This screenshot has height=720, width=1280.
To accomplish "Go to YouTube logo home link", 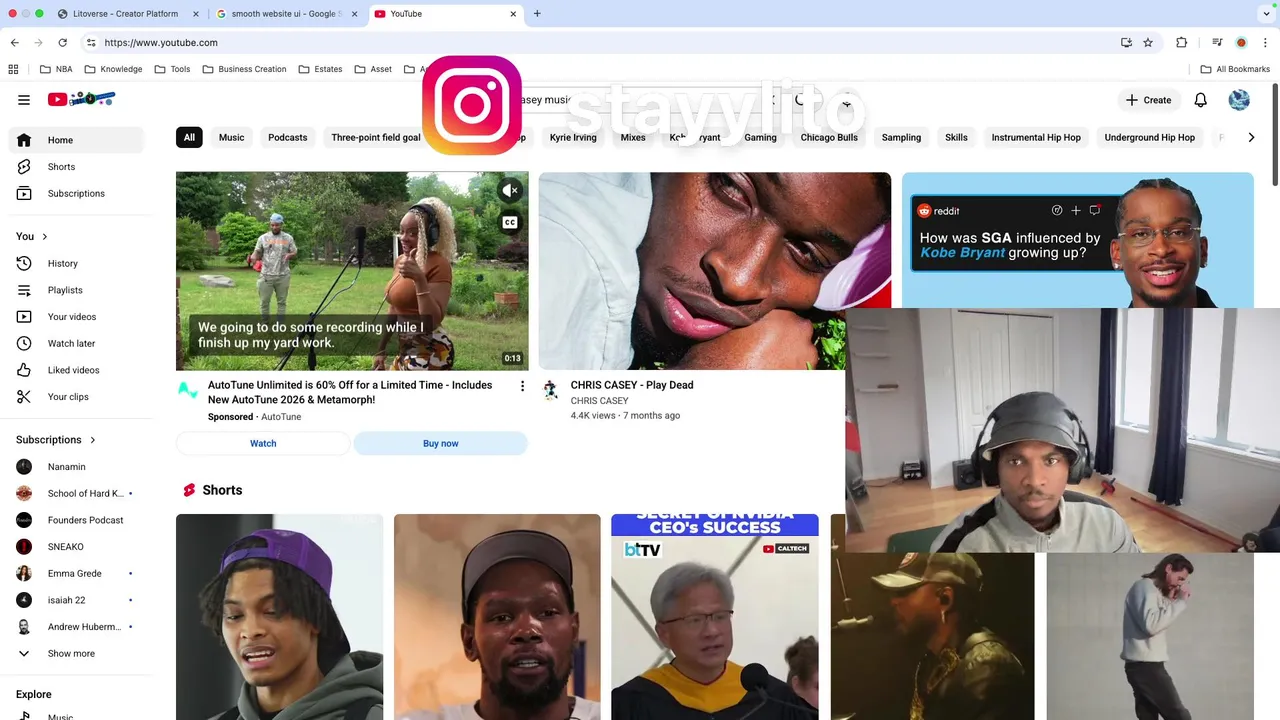I will [x=82, y=99].
